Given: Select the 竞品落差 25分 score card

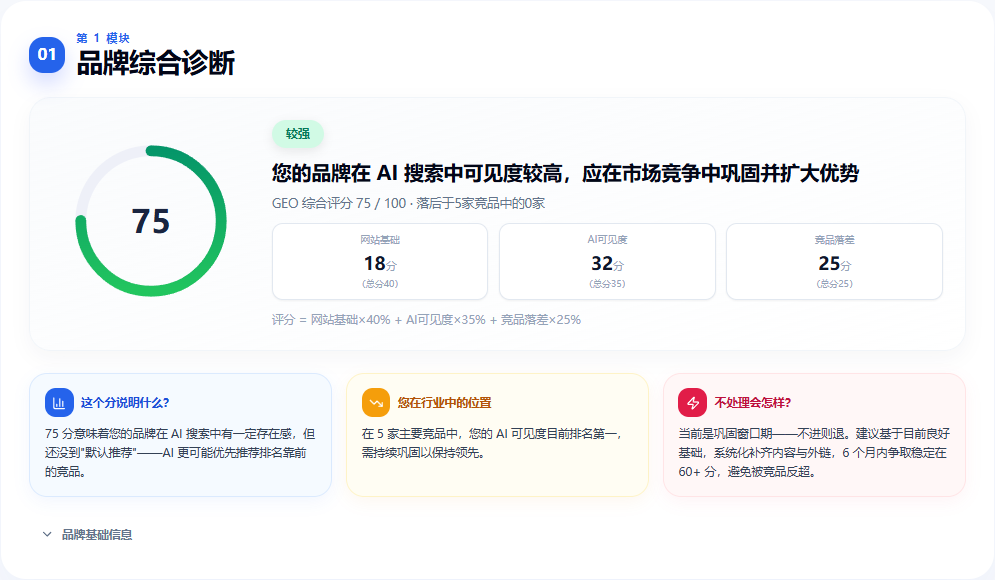Looking at the screenshot, I should (834, 261).
